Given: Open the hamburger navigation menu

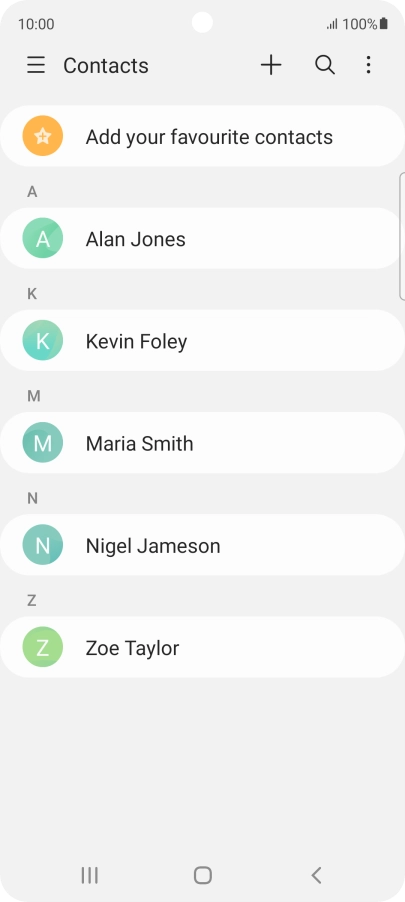Looking at the screenshot, I should 36,65.
